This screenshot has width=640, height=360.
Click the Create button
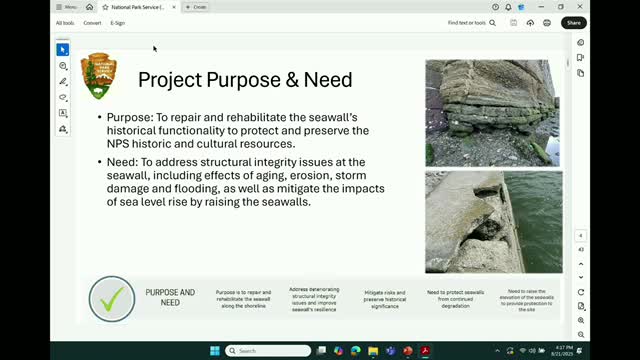coord(196,7)
